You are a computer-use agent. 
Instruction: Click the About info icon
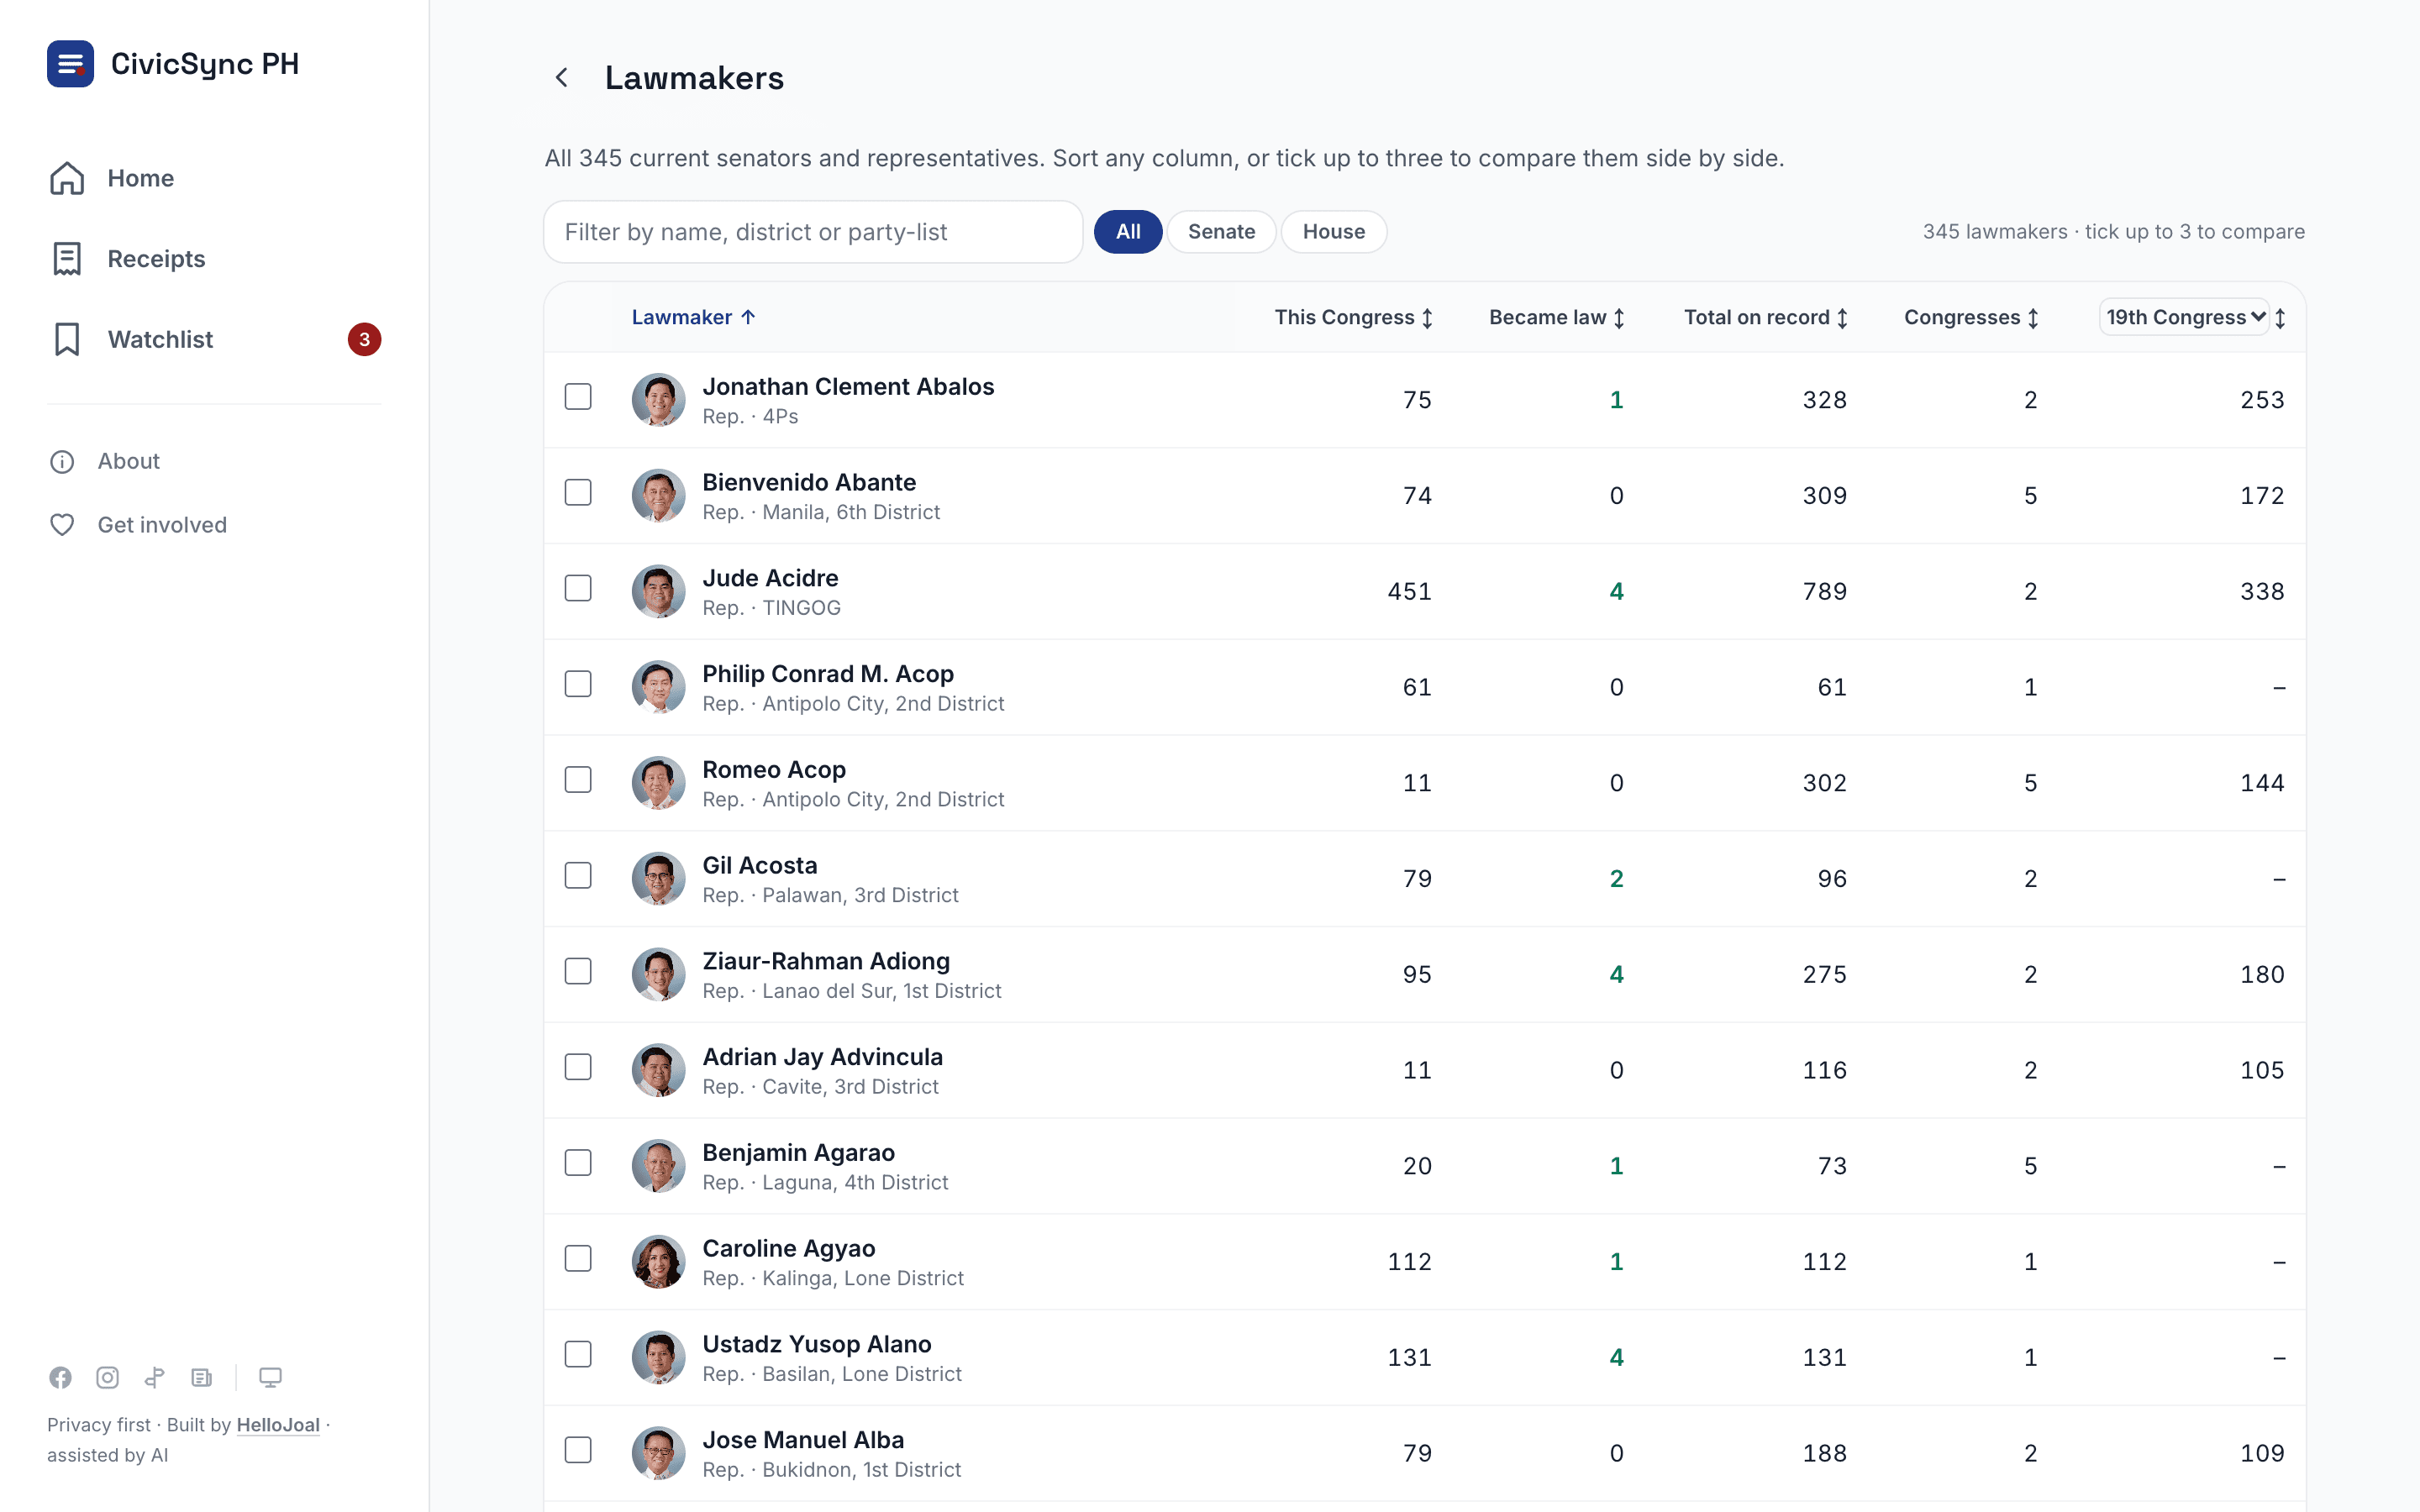coord(62,461)
